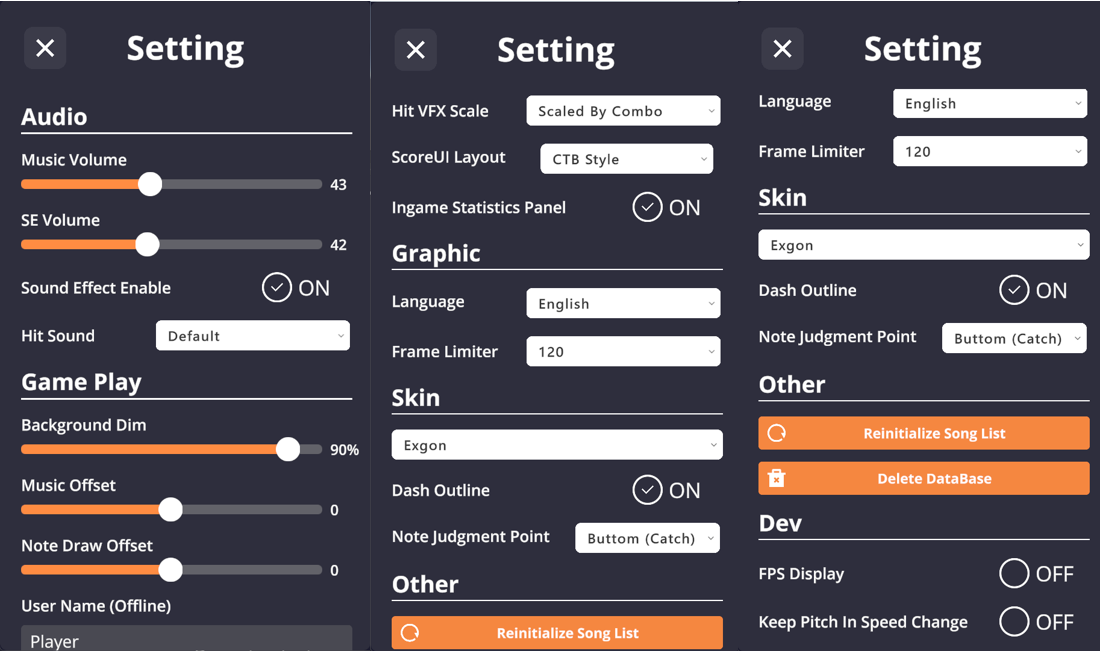Close the leftmost Setting panel
Viewport: 1100px width, 651px height.
[45, 48]
